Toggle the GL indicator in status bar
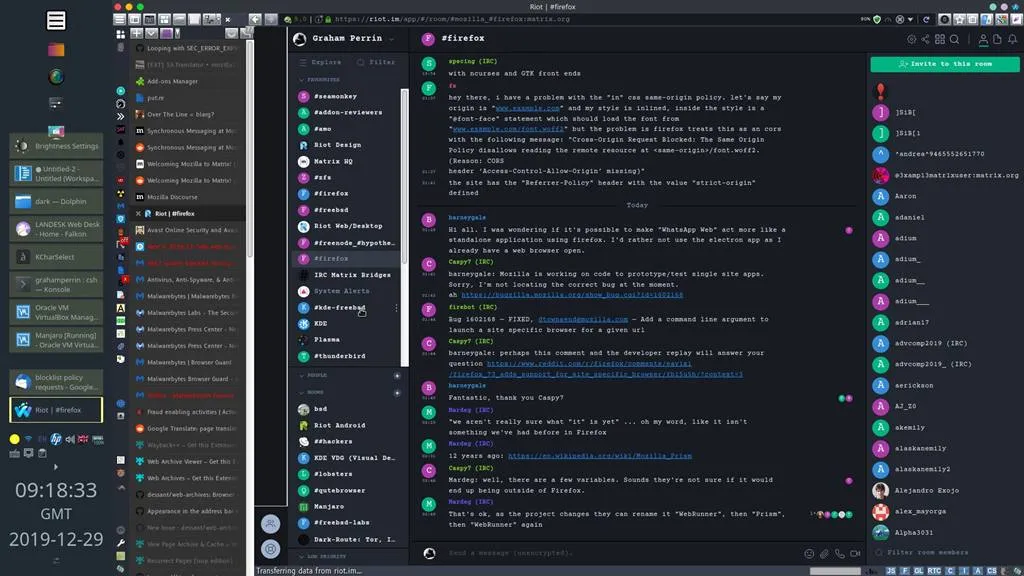 [918, 571]
